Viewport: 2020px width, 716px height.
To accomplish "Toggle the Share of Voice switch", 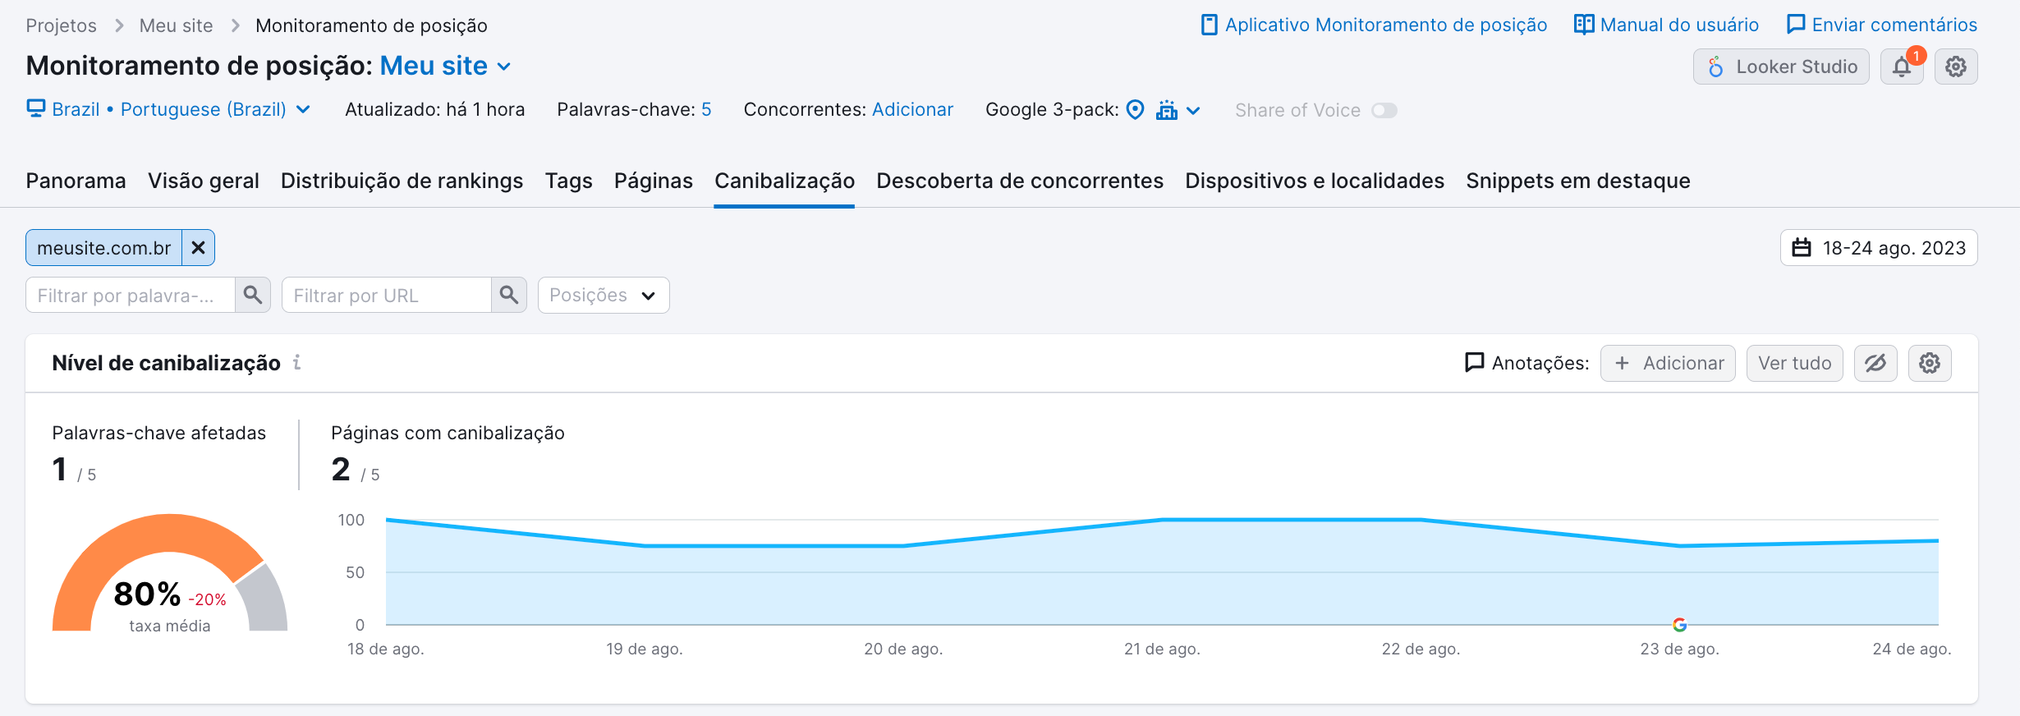I will 1384,110.
